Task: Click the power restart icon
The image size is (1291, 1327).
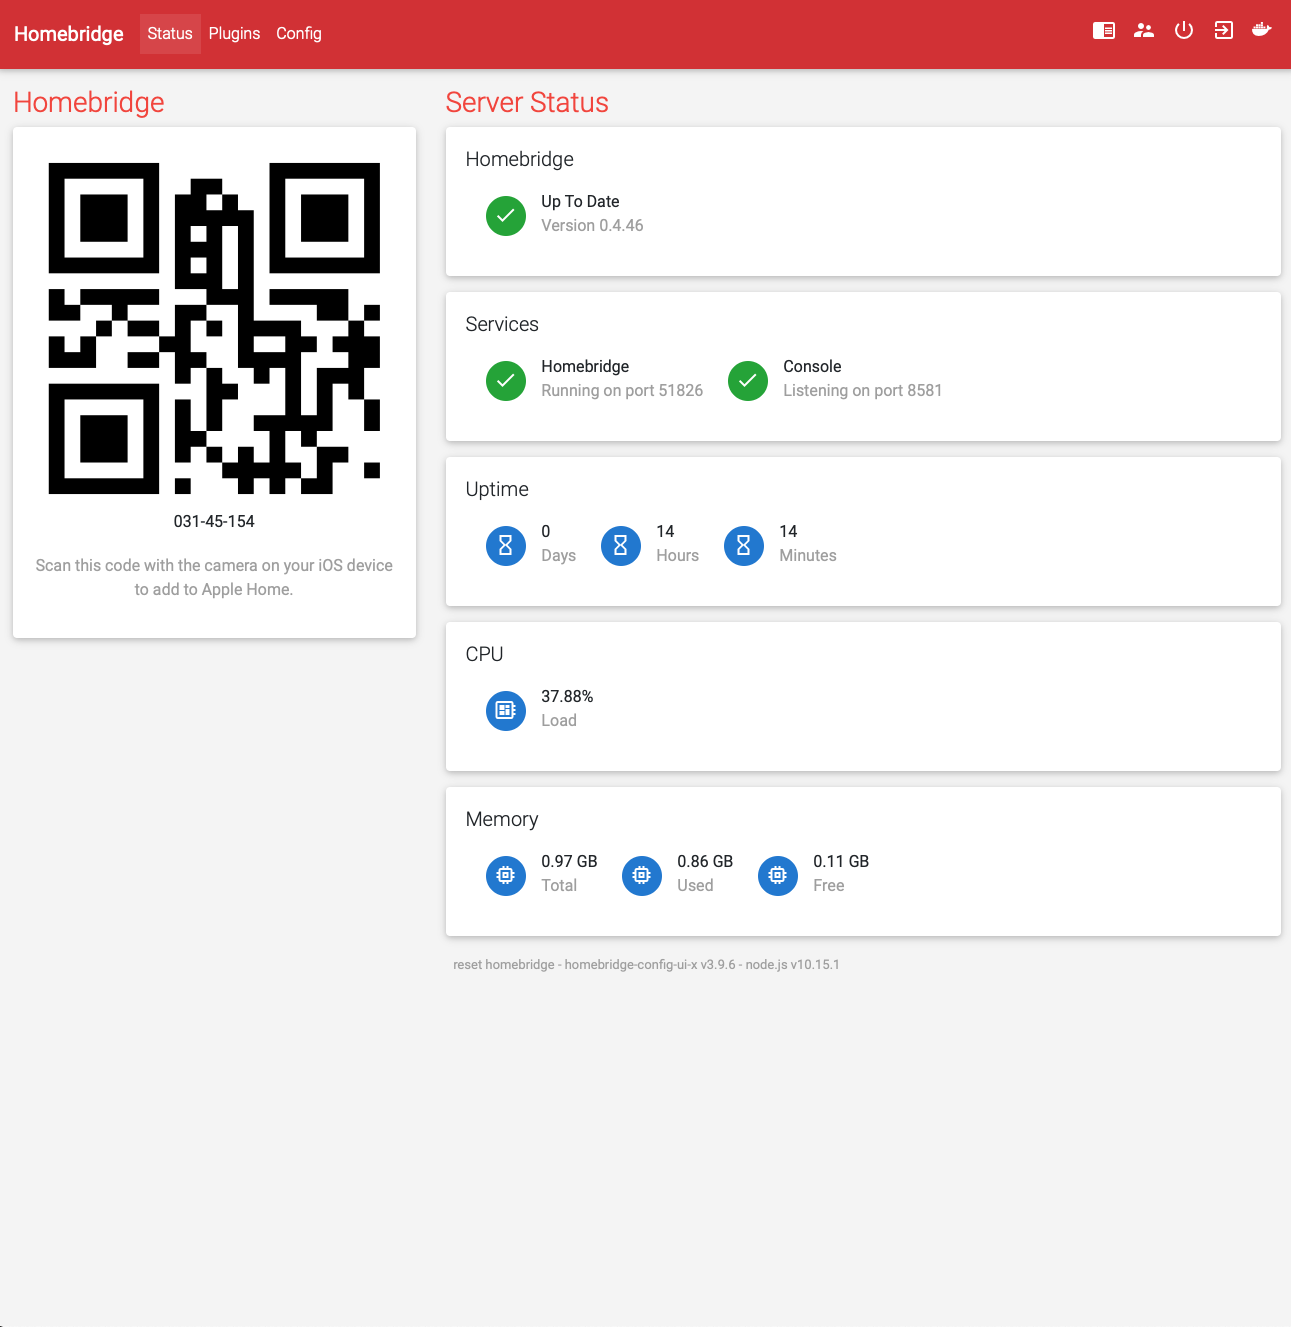Action: click(x=1184, y=31)
